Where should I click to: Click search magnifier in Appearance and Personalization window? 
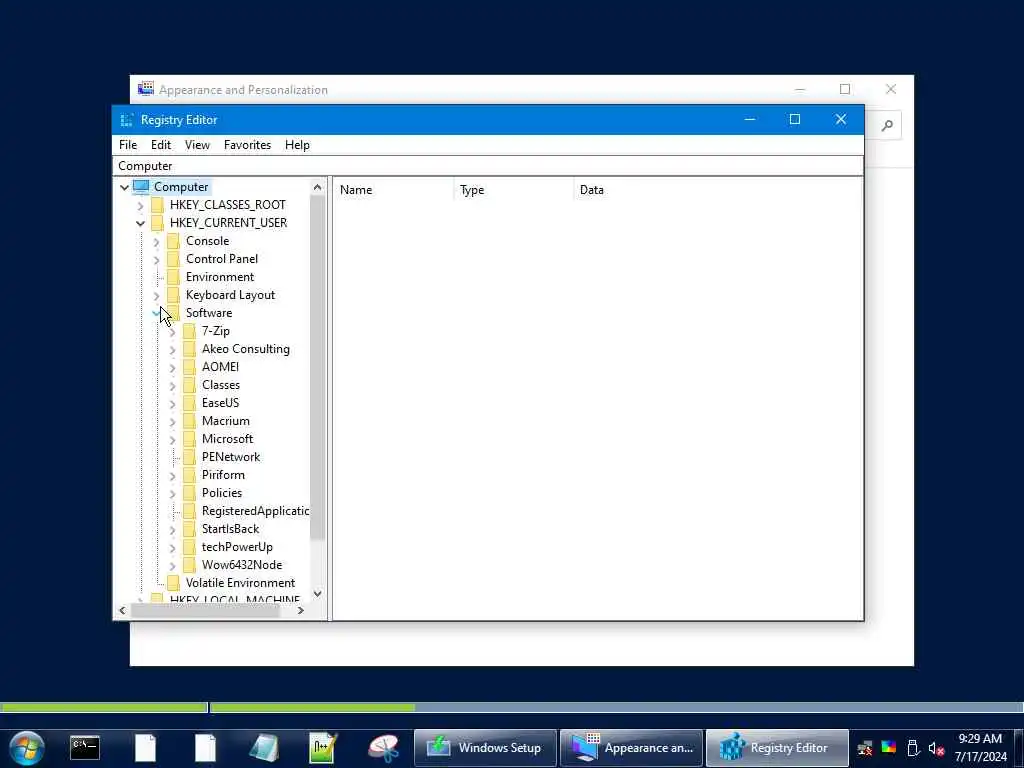click(x=887, y=125)
